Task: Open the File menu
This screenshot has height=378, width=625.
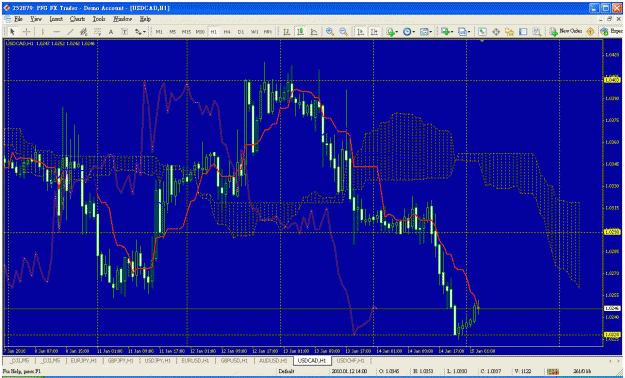Action: coord(18,19)
